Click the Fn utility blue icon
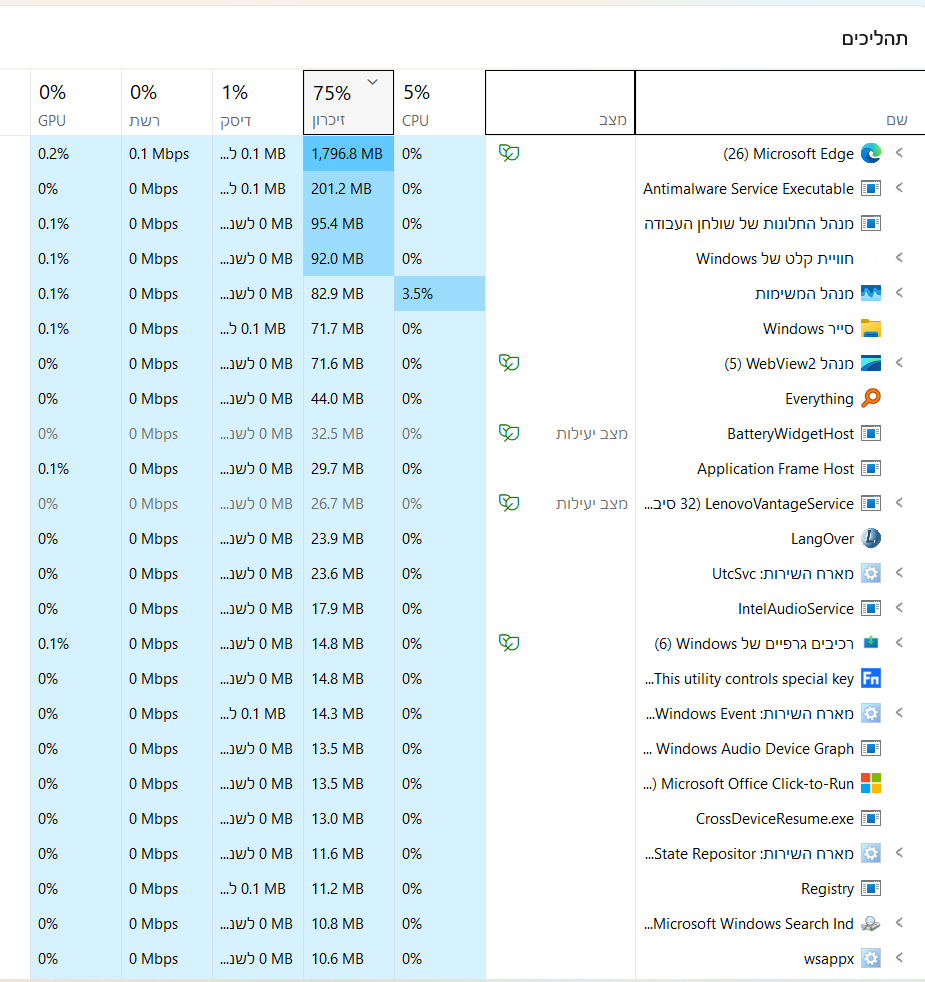This screenshot has height=982, width=925. (870, 678)
